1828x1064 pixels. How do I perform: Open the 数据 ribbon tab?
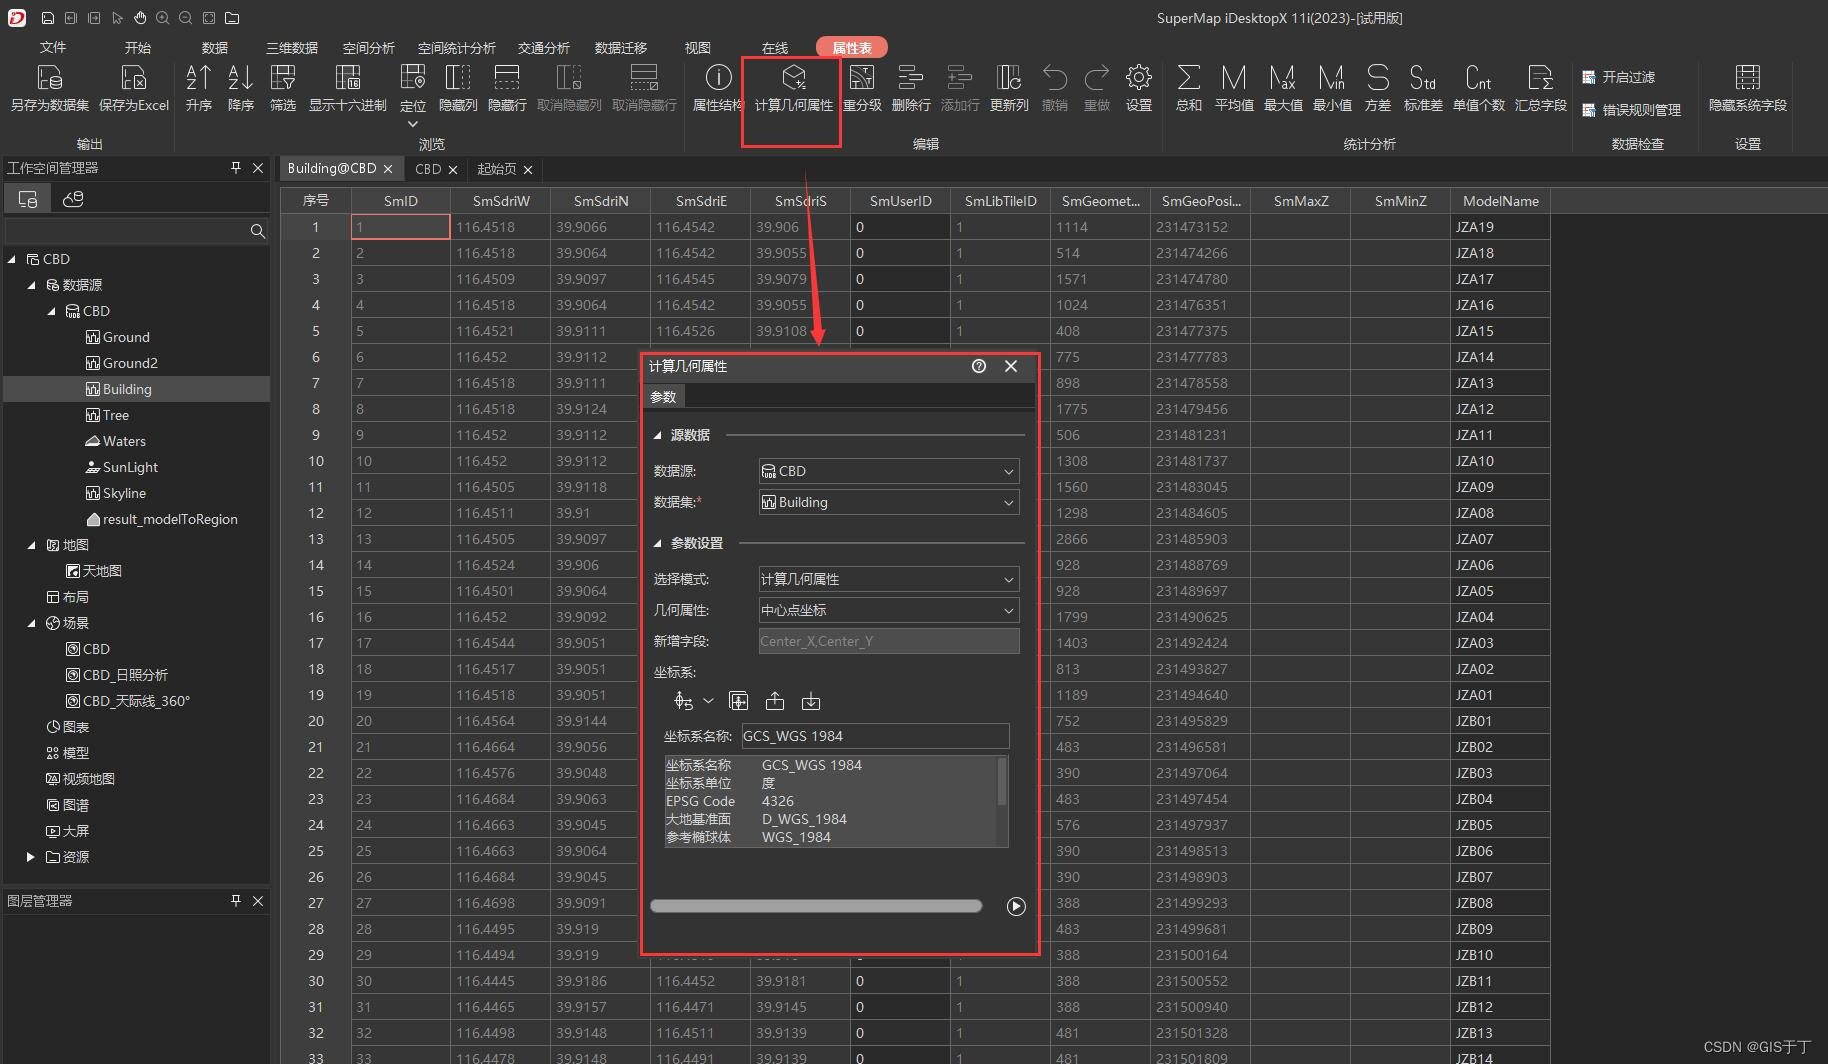pyautogui.click(x=215, y=47)
